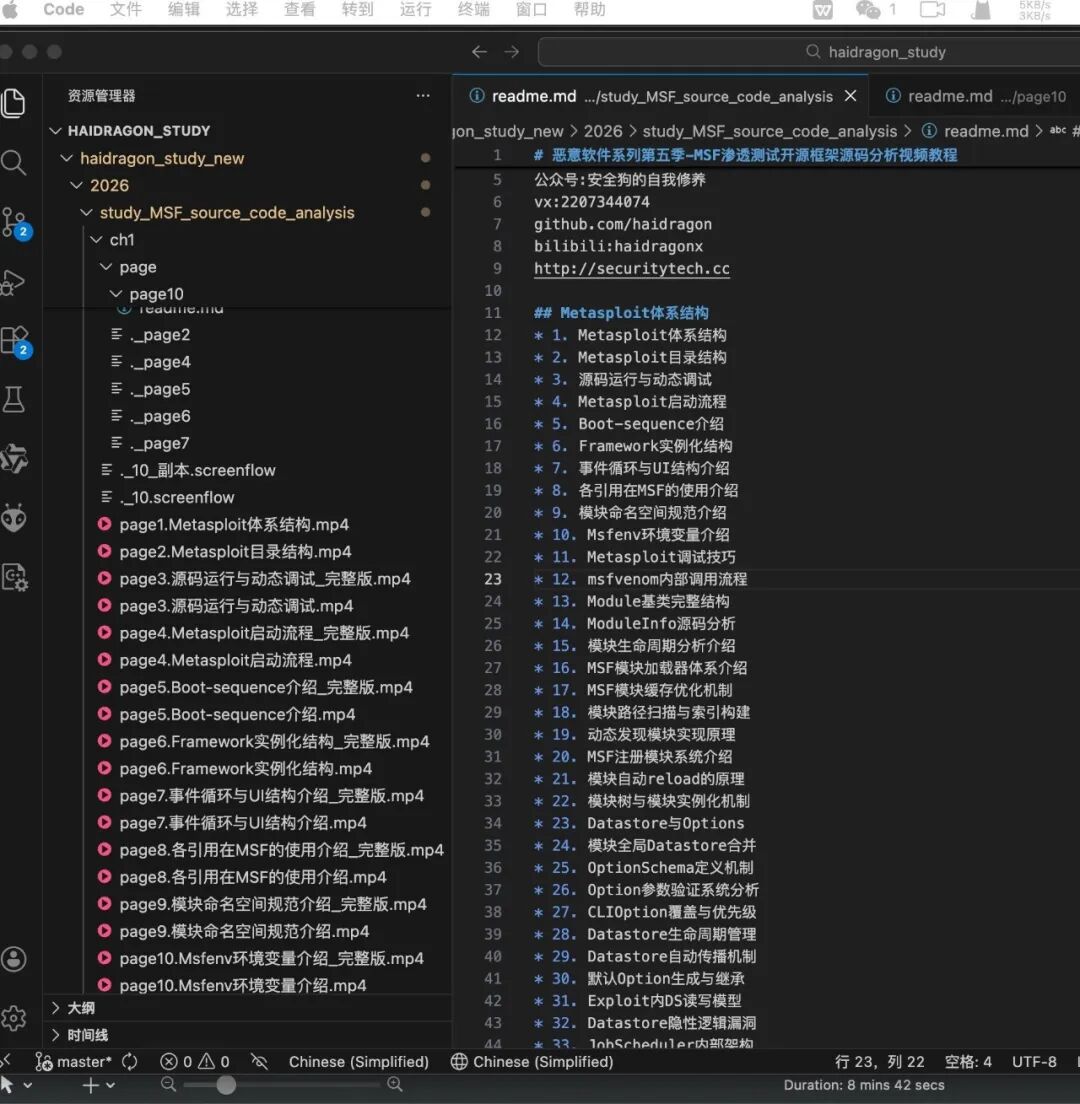Open the http://securitytech.cc link

(x=632, y=268)
